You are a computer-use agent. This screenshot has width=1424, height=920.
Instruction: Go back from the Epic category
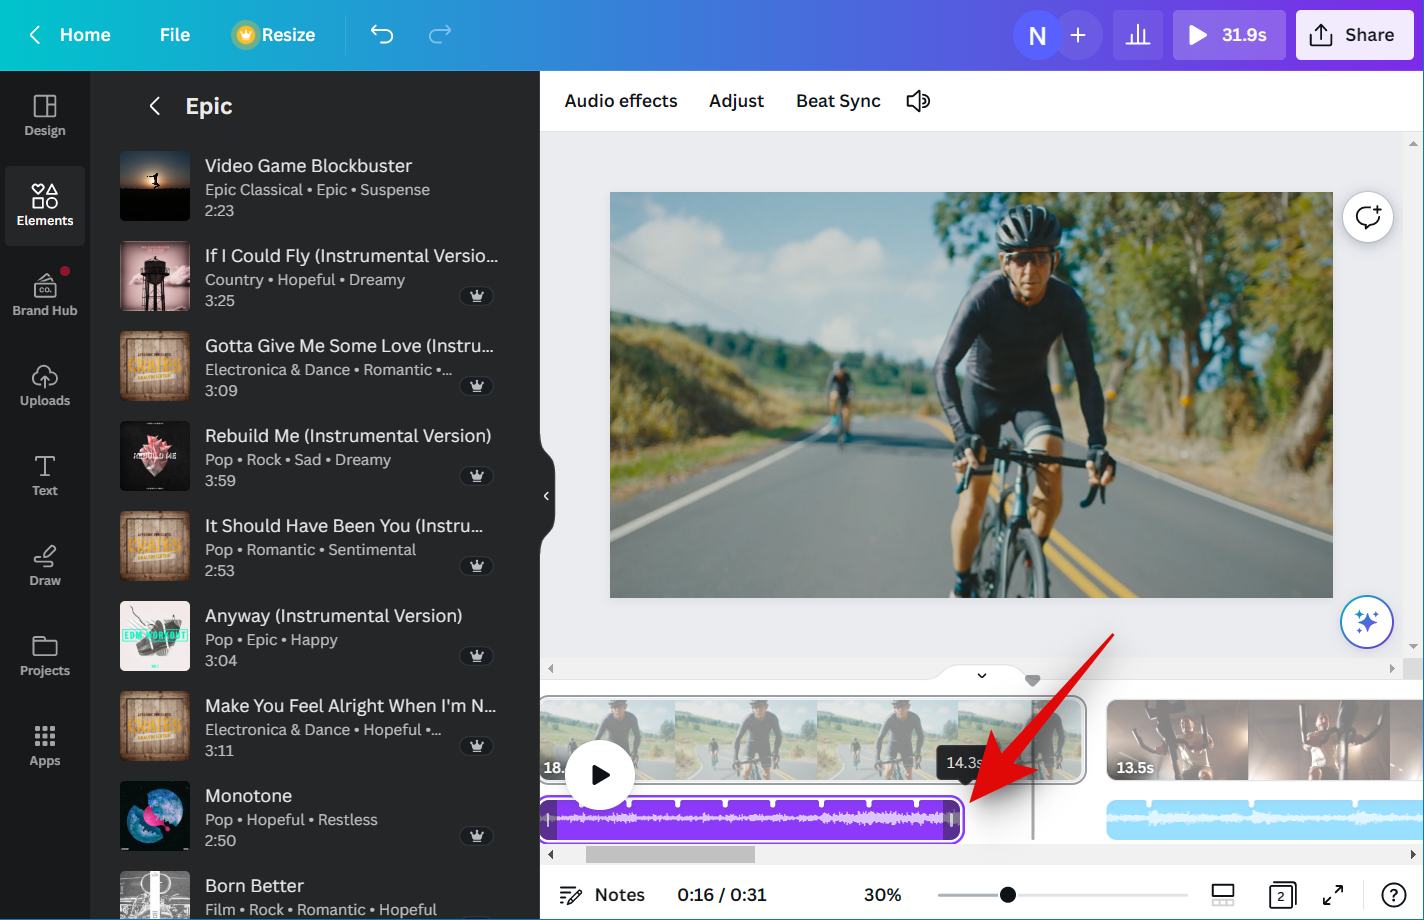[155, 106]
